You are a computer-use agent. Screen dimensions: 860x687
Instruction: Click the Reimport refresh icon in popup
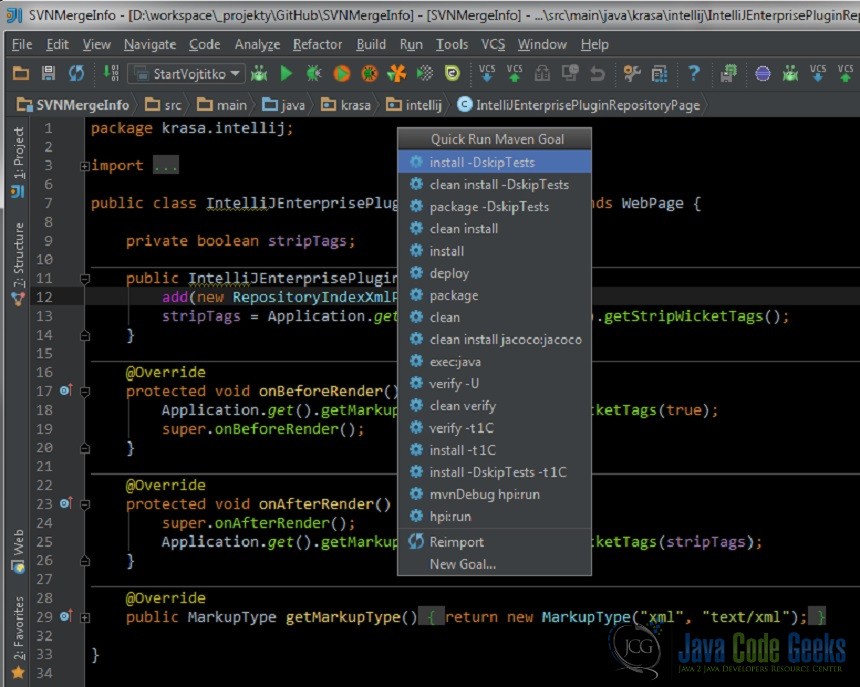[416, 541]
